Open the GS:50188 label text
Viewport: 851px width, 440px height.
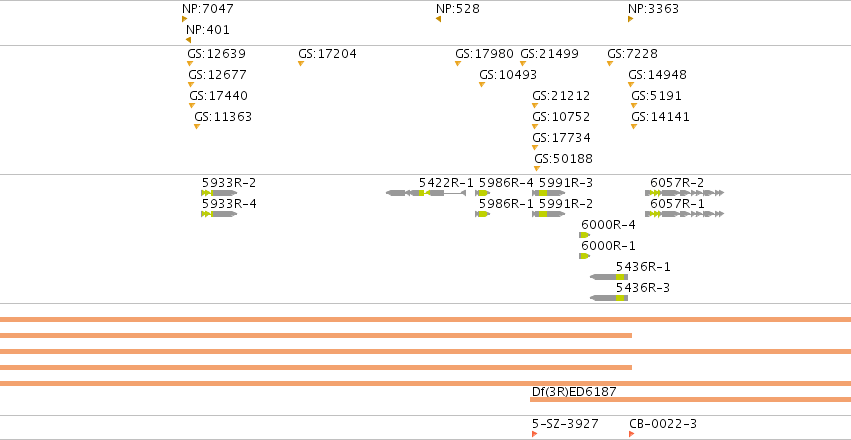coord(564,159)
